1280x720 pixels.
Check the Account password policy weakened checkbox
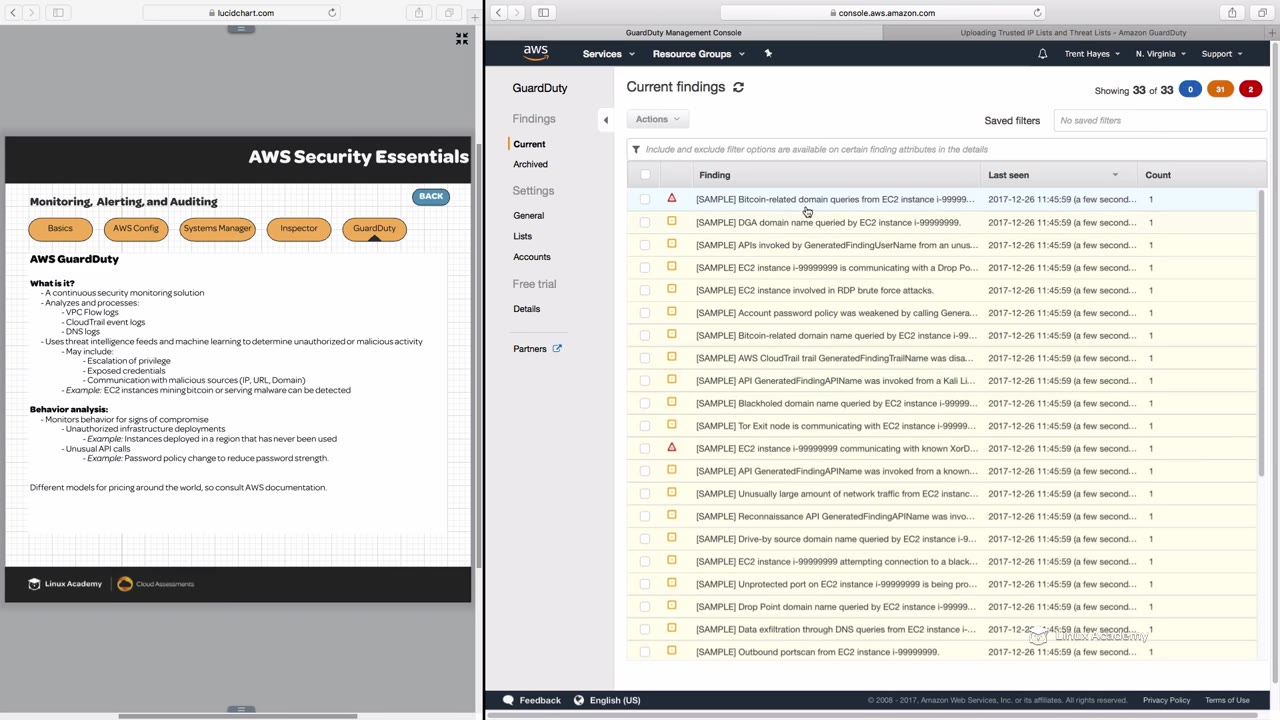click(645, 313)
